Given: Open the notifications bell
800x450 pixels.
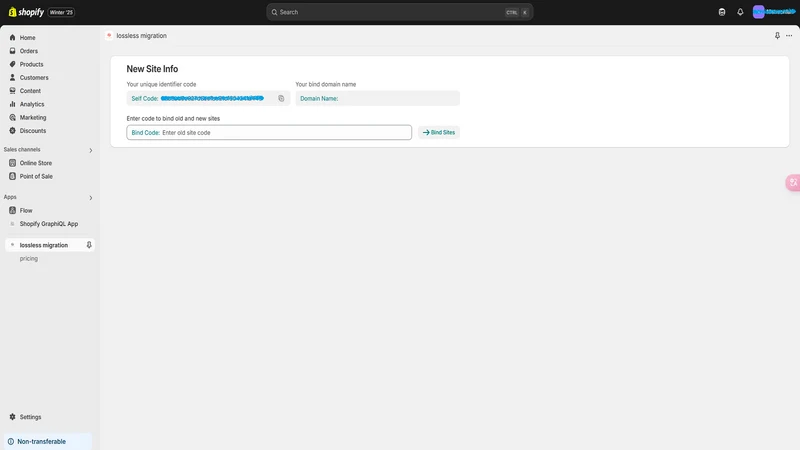Looking at the screenshot, I should (740, 12).
